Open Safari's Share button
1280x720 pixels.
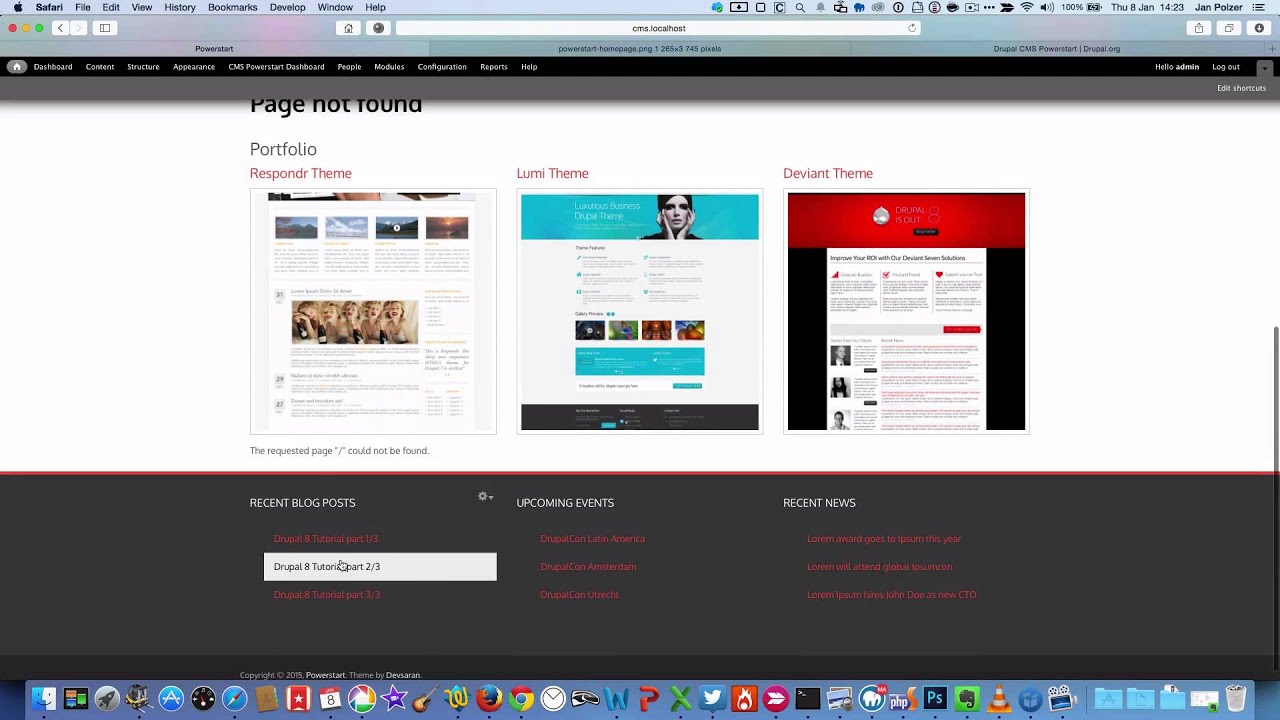[1199, 28]
